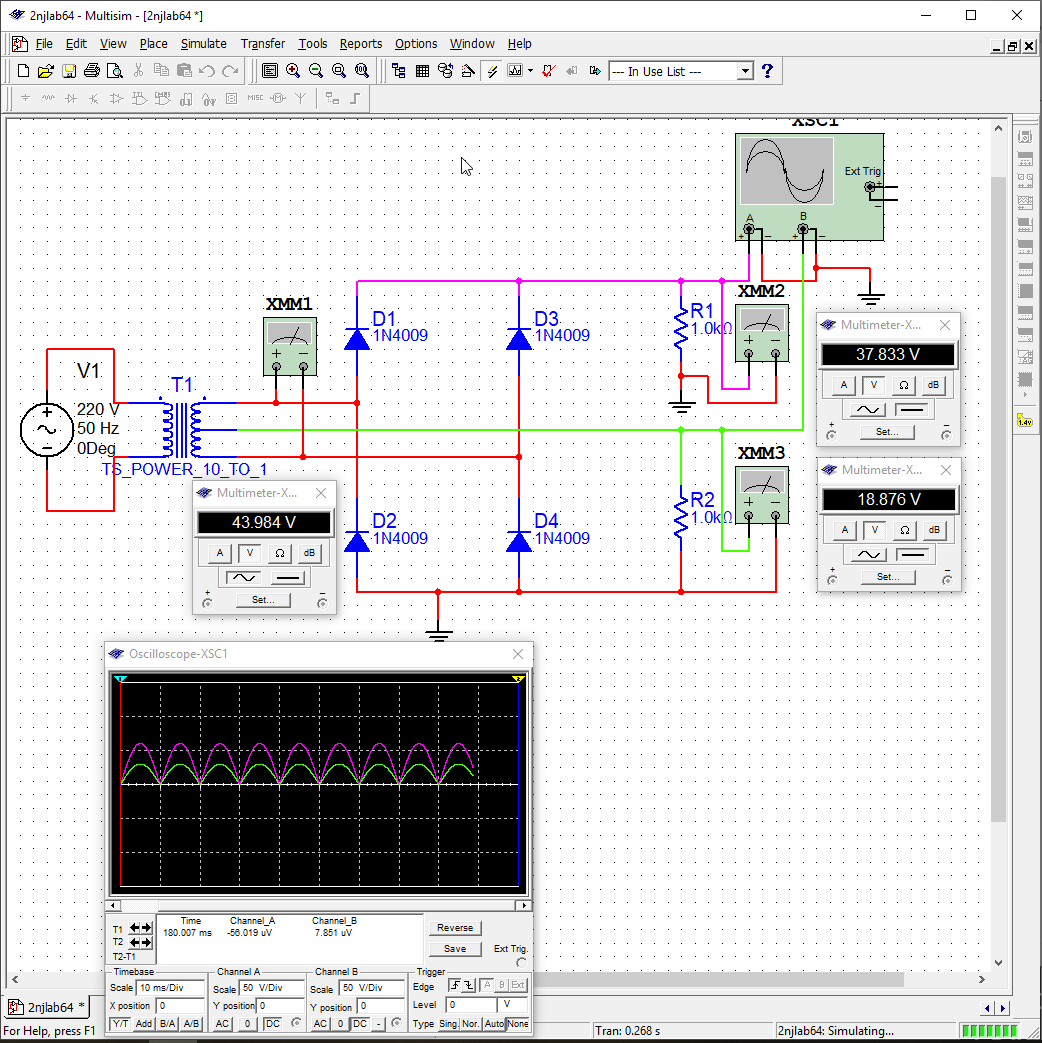Toggle full screen view icon
The height and width of the screenshot is (1043, 1042).
[269, 71]
